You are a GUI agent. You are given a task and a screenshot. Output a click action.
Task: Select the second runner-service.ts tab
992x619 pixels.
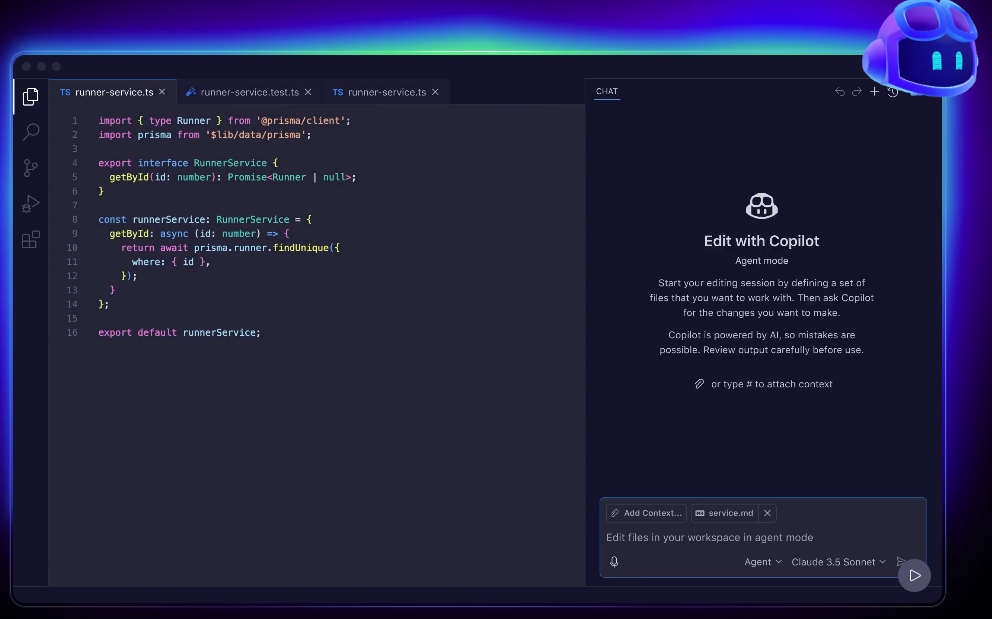(x=383, y=91)
